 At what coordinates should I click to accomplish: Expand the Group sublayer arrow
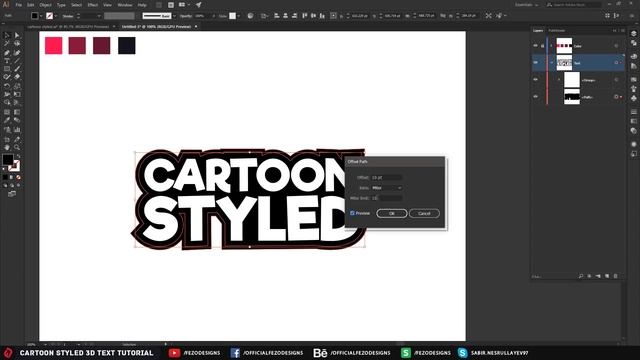coord(559,80)
